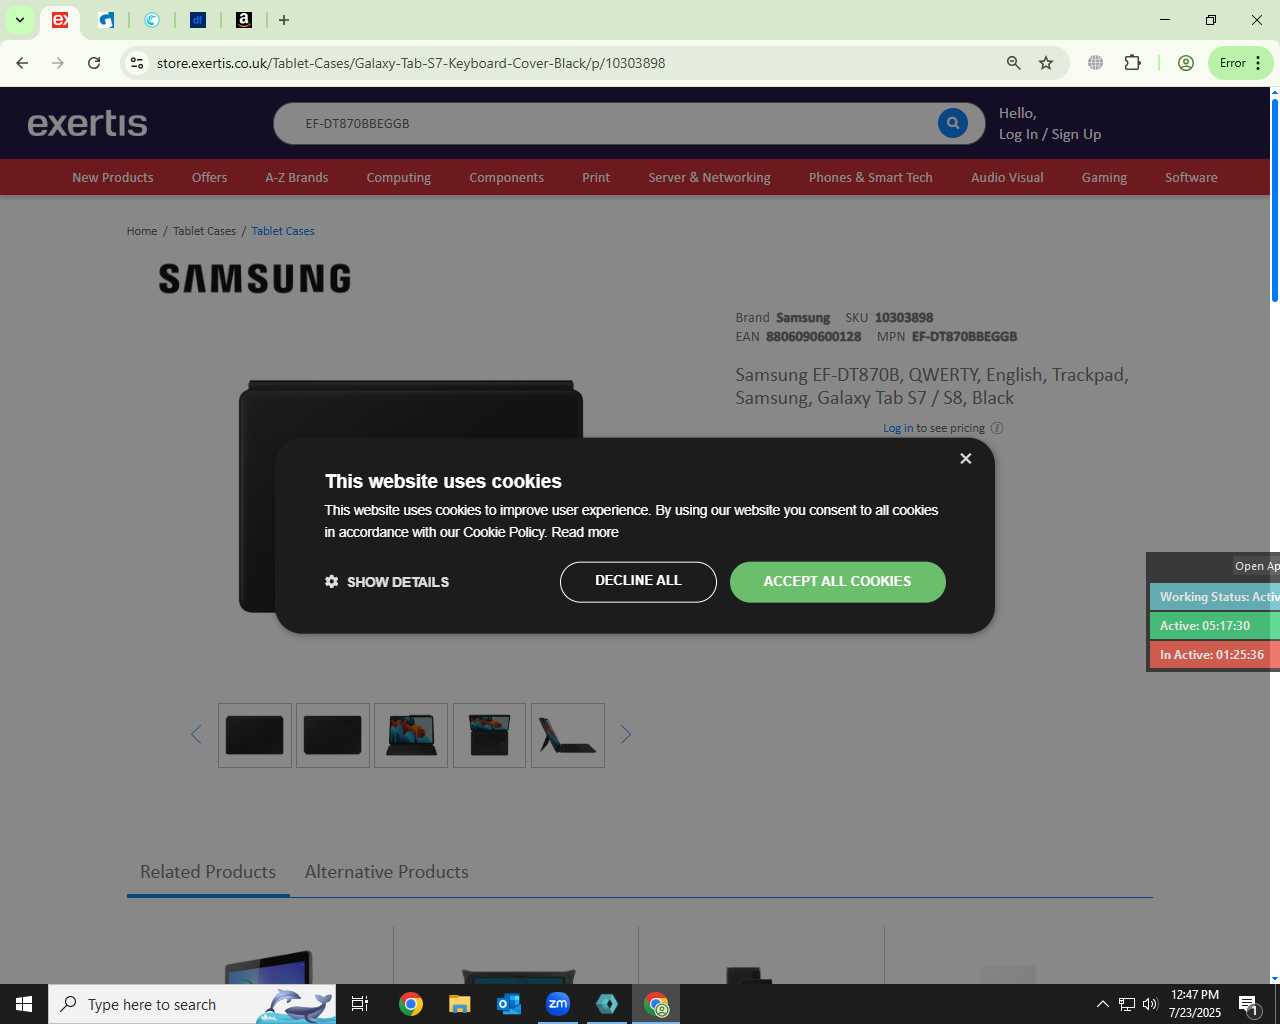The image size is (1280, 1024).
Task: Open volume control in system tray
Action: point(1150,1004)
